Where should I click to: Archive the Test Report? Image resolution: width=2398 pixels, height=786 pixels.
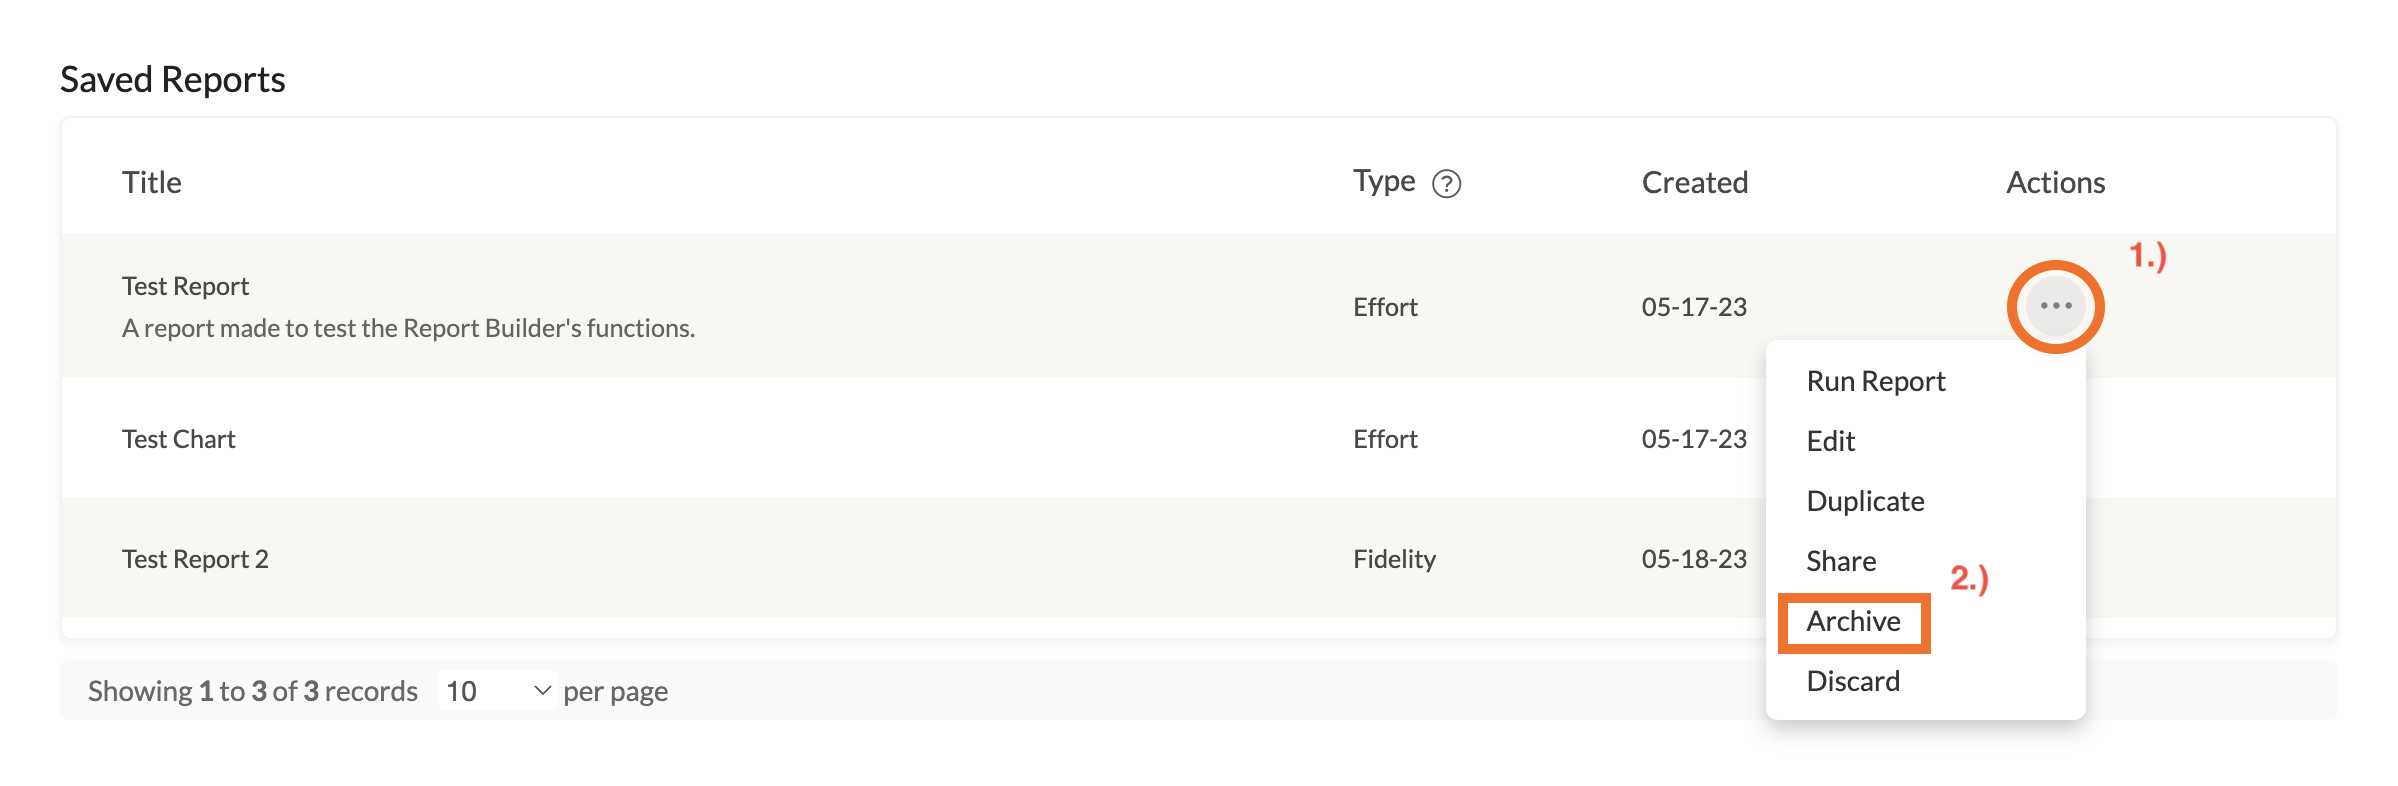tap(1853, 622)
